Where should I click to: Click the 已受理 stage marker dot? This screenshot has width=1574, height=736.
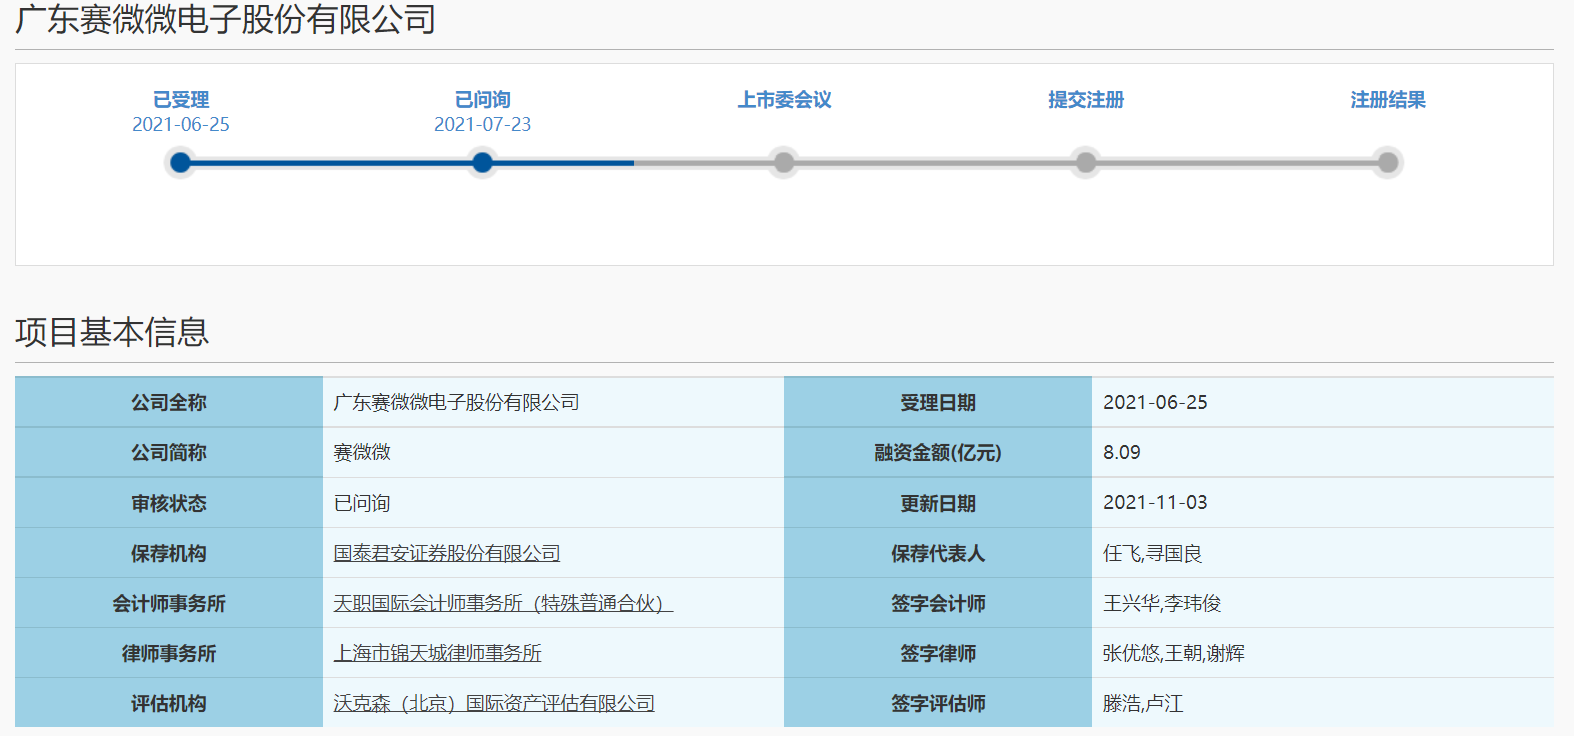point(181,162)
